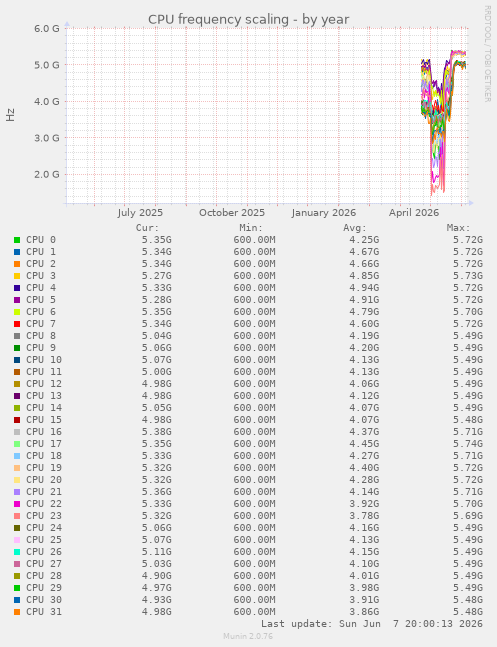Click the 'Min:' column header

[251, 228]
